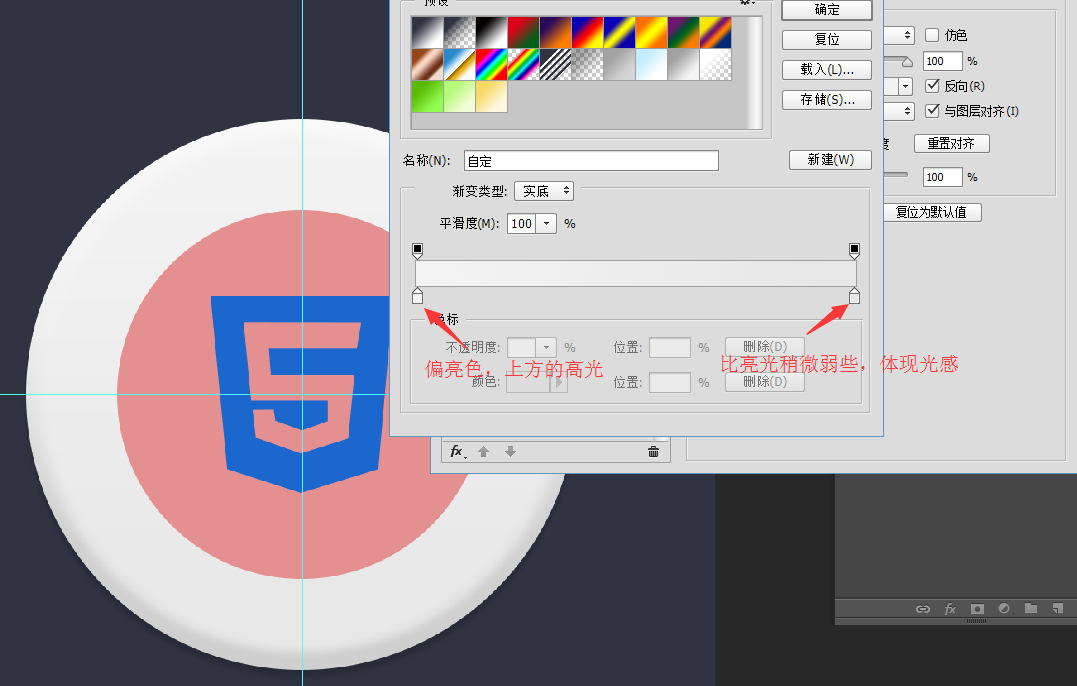Open the 渐变类型 gradient type dropdown
The width and height of the screenshot is (1077, 686).
pyautogui.click(x=544, y=191)
